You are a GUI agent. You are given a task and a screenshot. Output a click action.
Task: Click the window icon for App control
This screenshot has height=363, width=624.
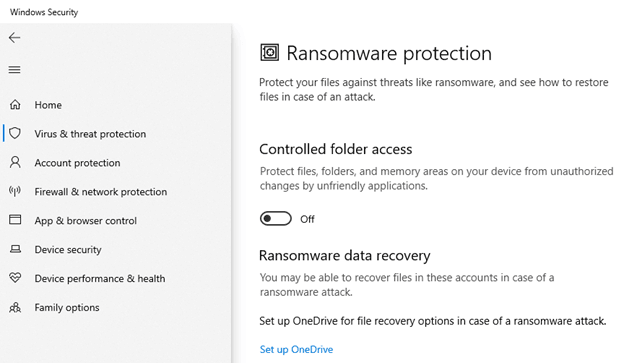[x=15, y=220]
